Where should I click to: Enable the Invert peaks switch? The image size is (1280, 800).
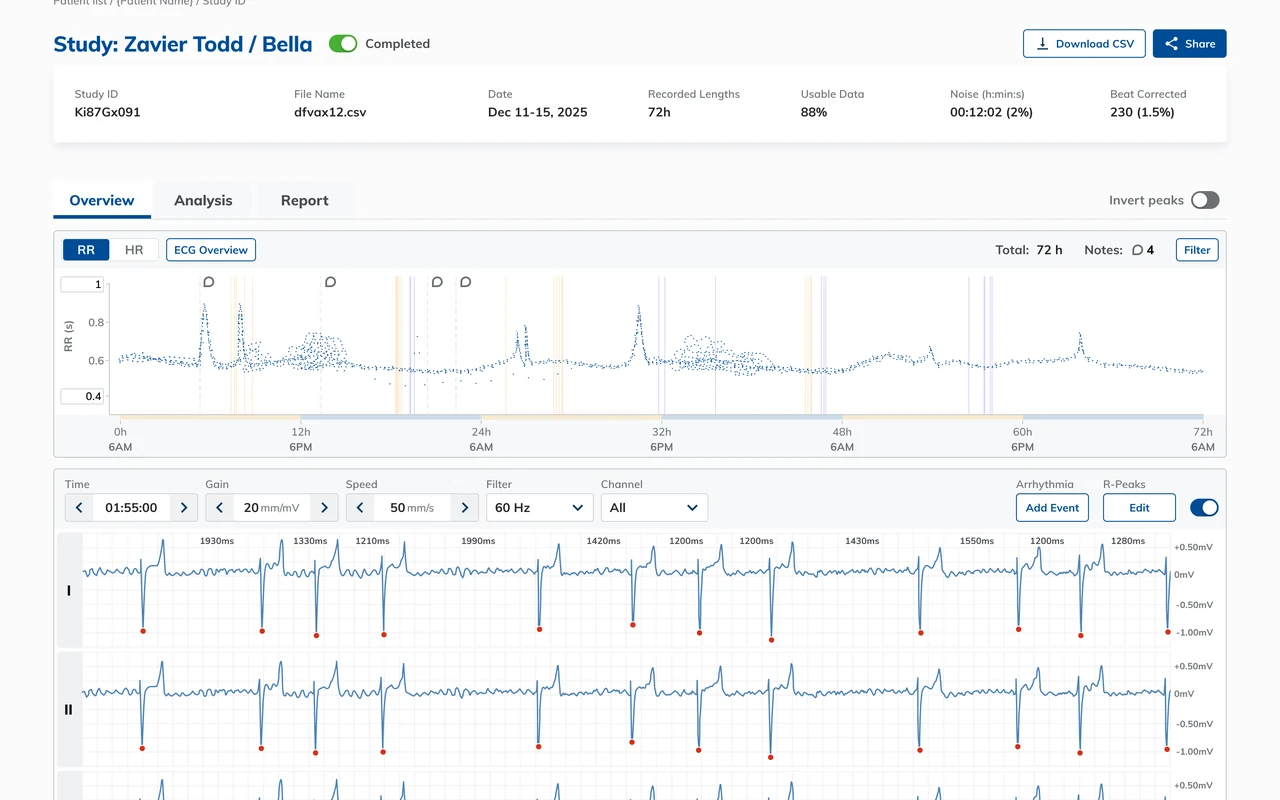pos(1205,200)
